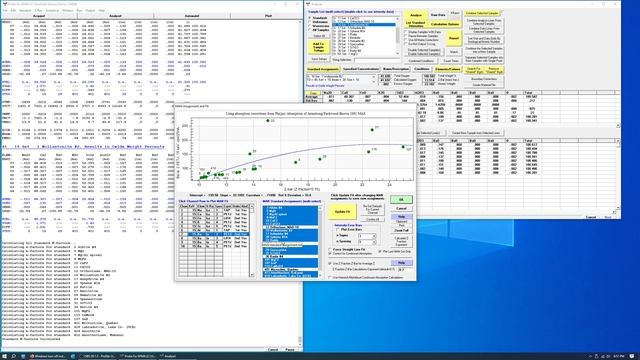Click List Standard Intensities button

pyautogui.click(x=415, y=24)
